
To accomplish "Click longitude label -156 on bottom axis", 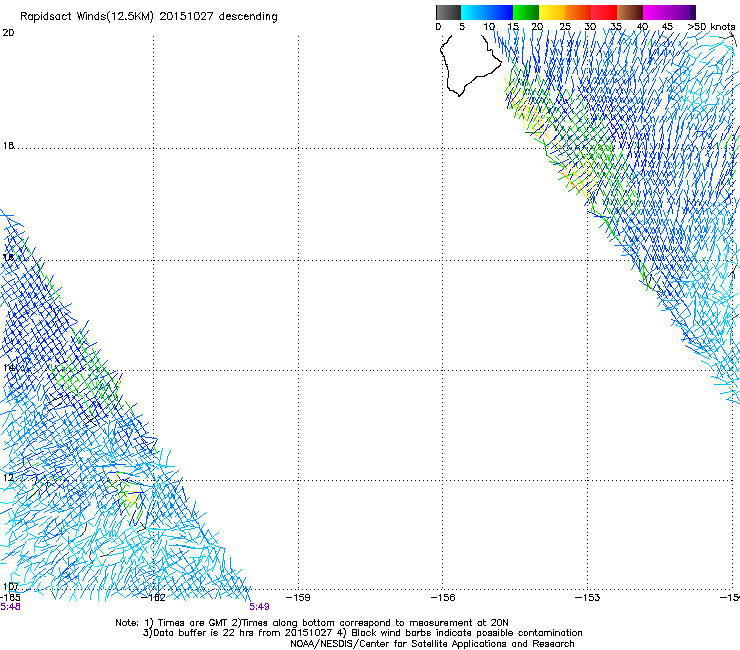I will 443,598.
